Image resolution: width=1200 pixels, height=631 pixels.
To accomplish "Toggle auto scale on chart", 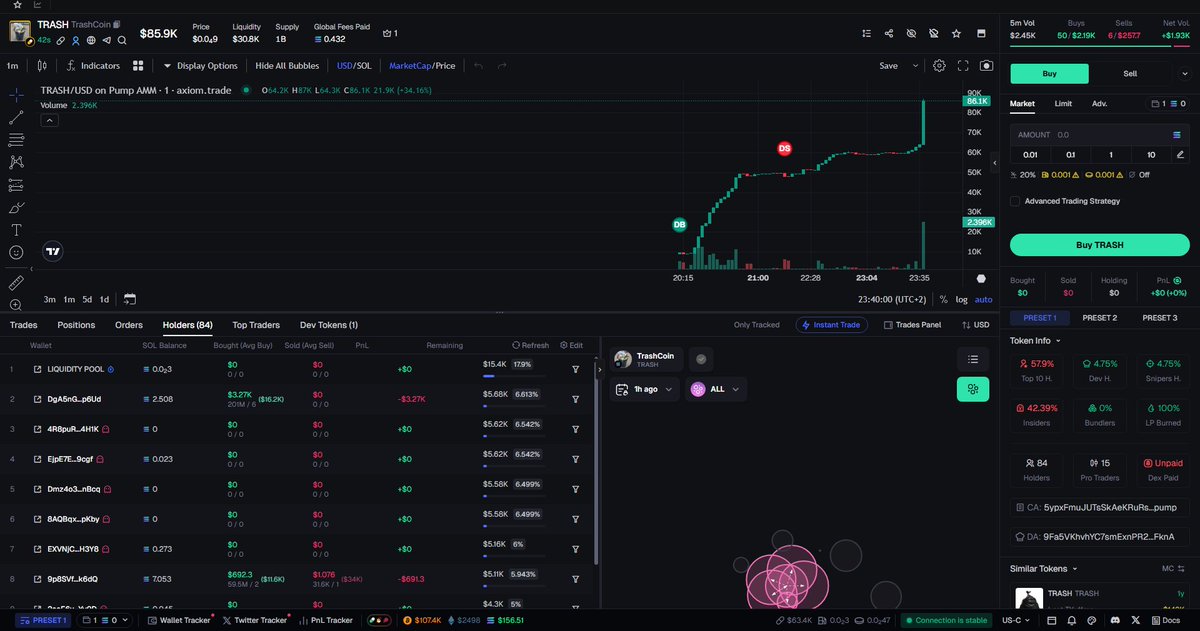I will pyautogui.click(x=984, y=299).
